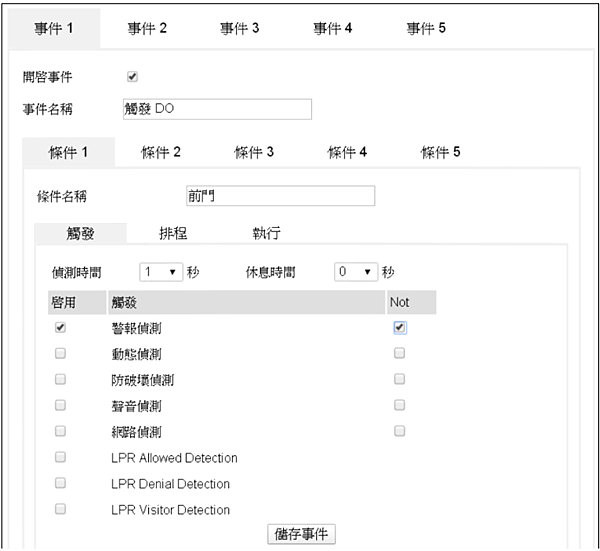600x551 pixels.
Task: Toggle the 開啓事件 checkbox
Action: 133,77
